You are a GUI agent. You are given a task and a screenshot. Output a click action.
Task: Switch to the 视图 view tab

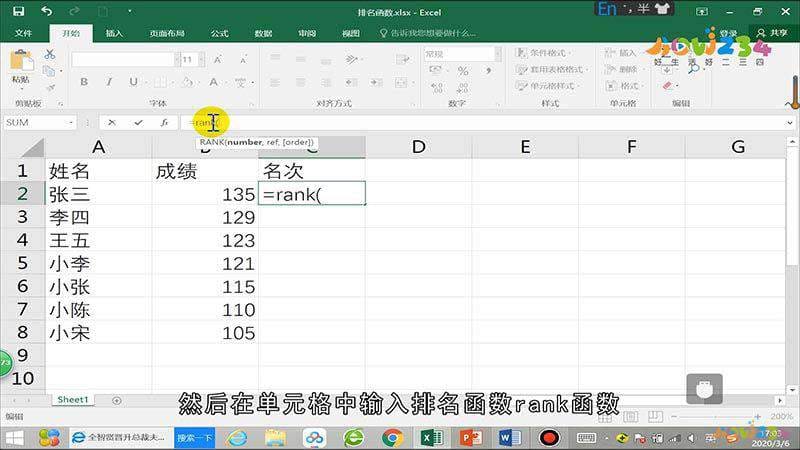[x=351, y=33]
